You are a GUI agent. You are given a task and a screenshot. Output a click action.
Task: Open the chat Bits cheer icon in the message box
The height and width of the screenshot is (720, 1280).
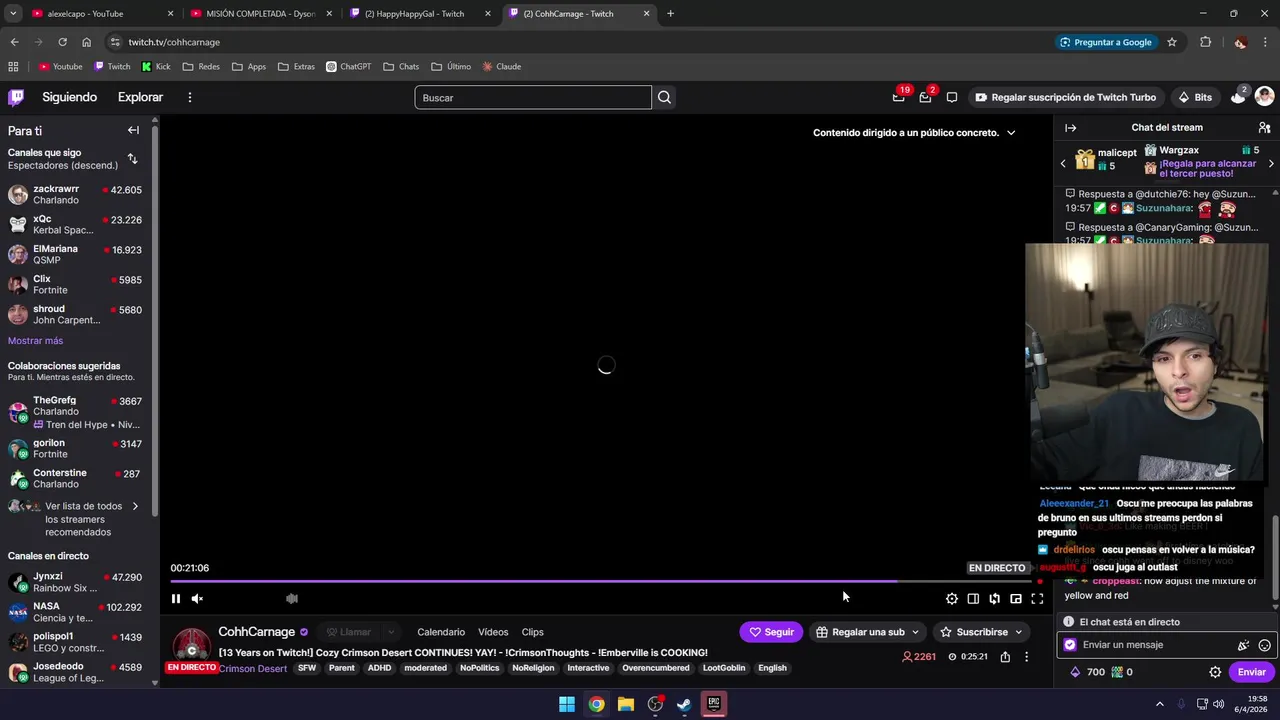coord(1243,646)
